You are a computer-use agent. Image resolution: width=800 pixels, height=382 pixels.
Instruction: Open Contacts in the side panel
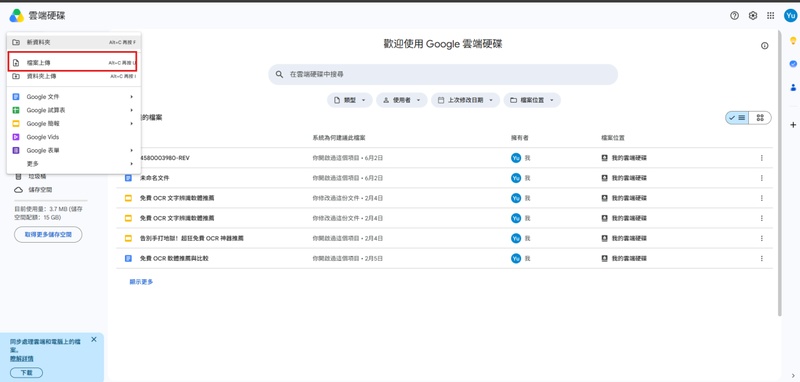(x=793, y=87)
